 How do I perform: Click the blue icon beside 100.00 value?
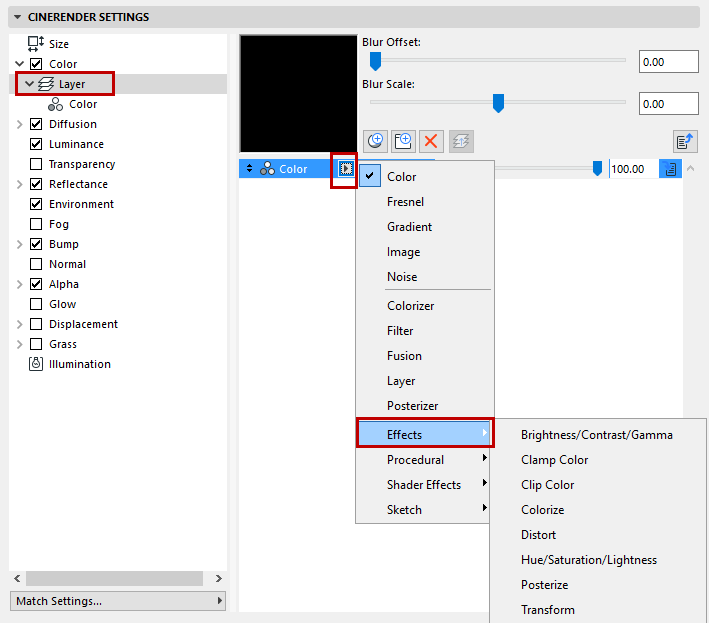point(670,169)
